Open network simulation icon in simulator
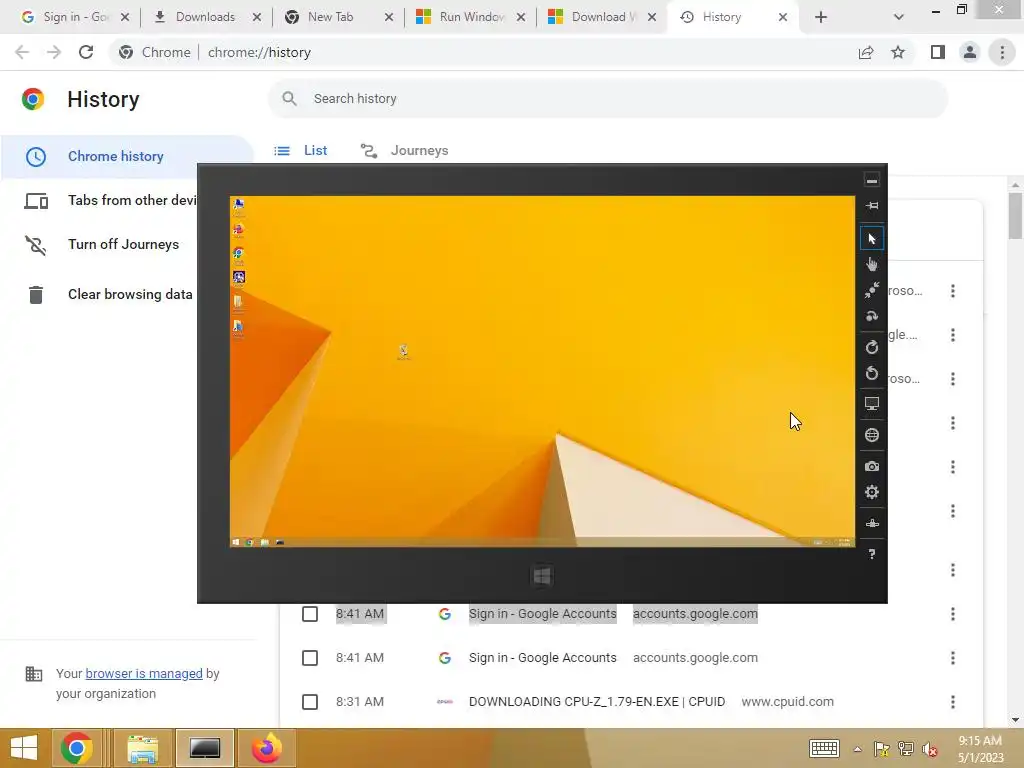This screenshot has height=768, width=1024. click(x=872, y=523)
